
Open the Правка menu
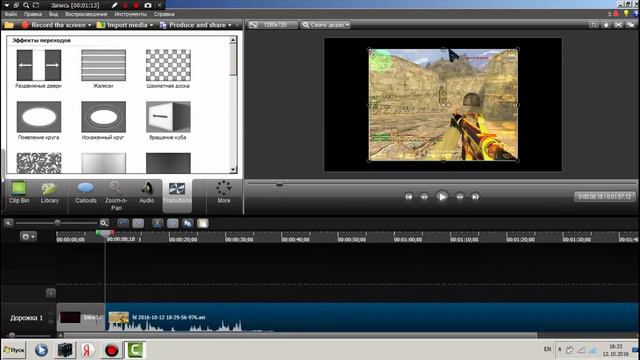click(x=33, y=14)
